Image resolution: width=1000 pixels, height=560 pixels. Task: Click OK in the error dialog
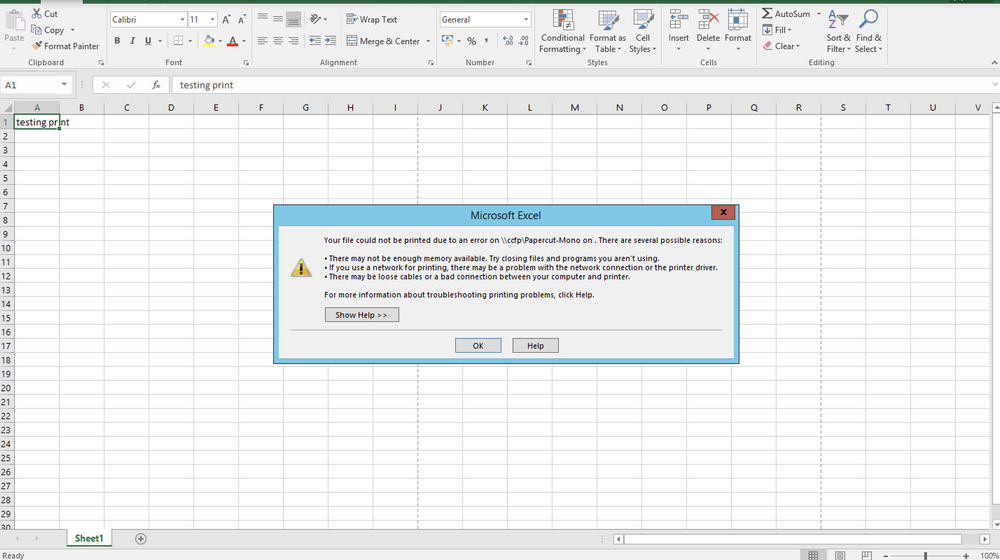click(x=478, y=346)
